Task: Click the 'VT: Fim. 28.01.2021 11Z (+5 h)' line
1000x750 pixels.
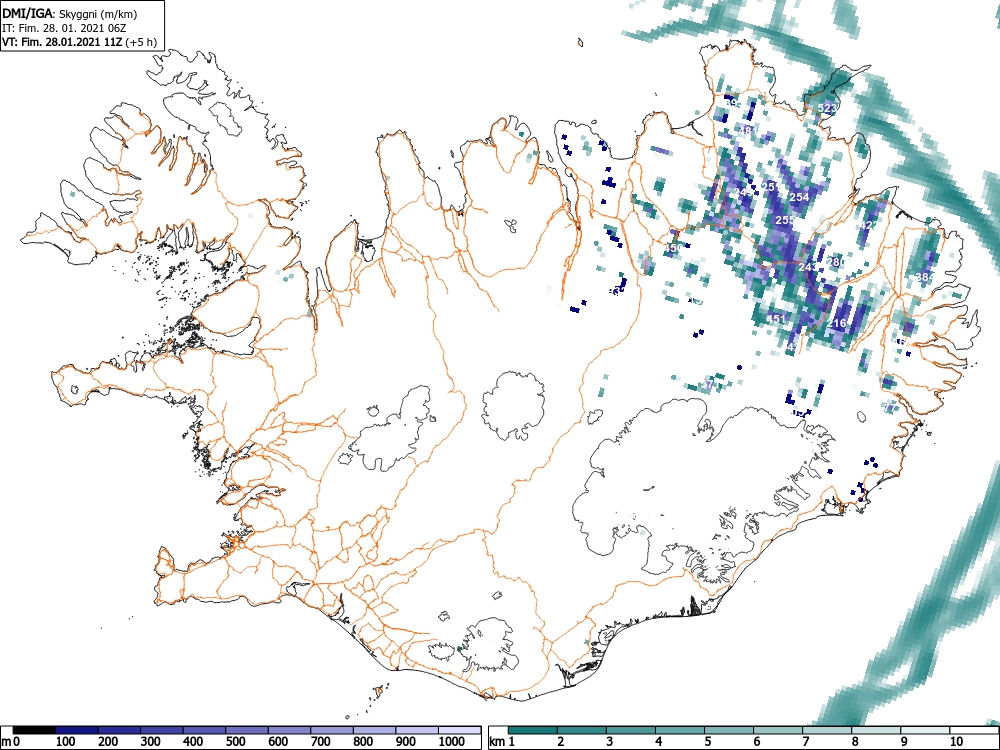Action: [x=79, y=42]
